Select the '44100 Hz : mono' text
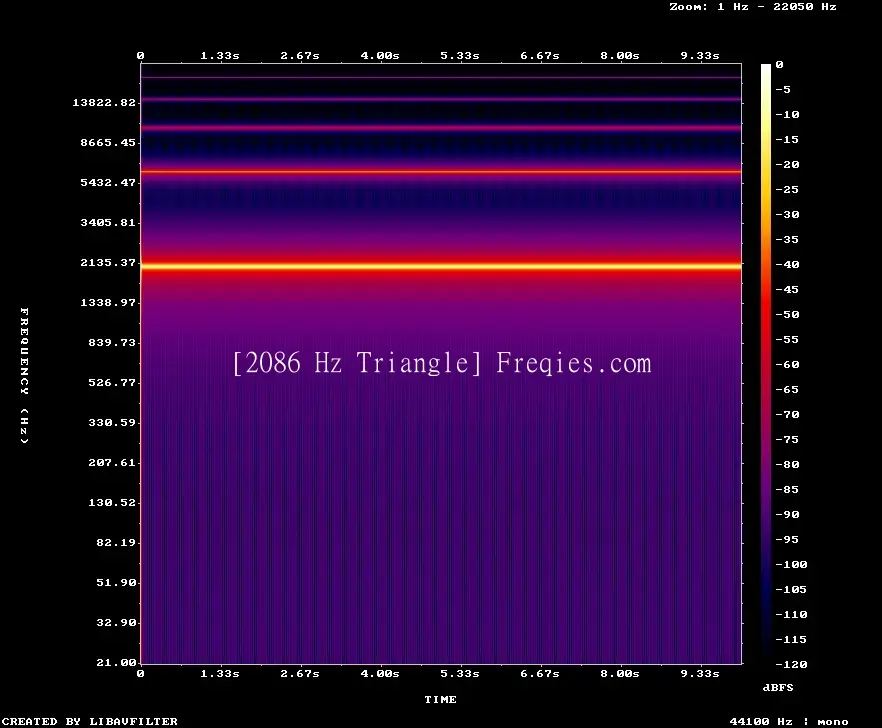The width and height of the screenshot is (882, 728). [789, 721]
